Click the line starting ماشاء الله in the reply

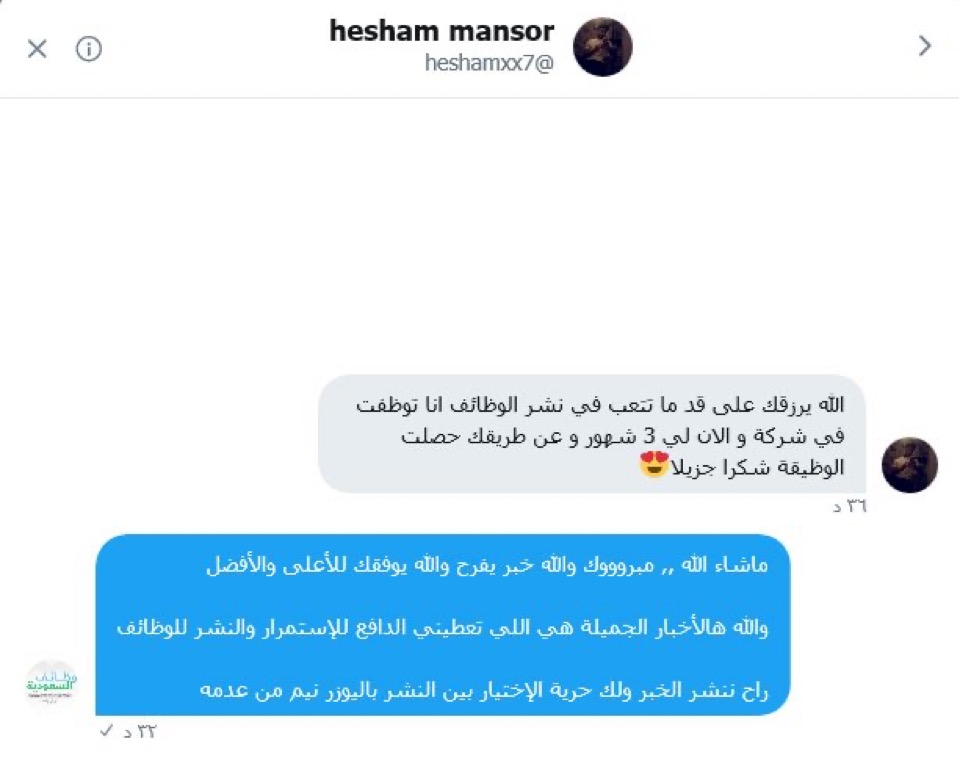[487, 565]
